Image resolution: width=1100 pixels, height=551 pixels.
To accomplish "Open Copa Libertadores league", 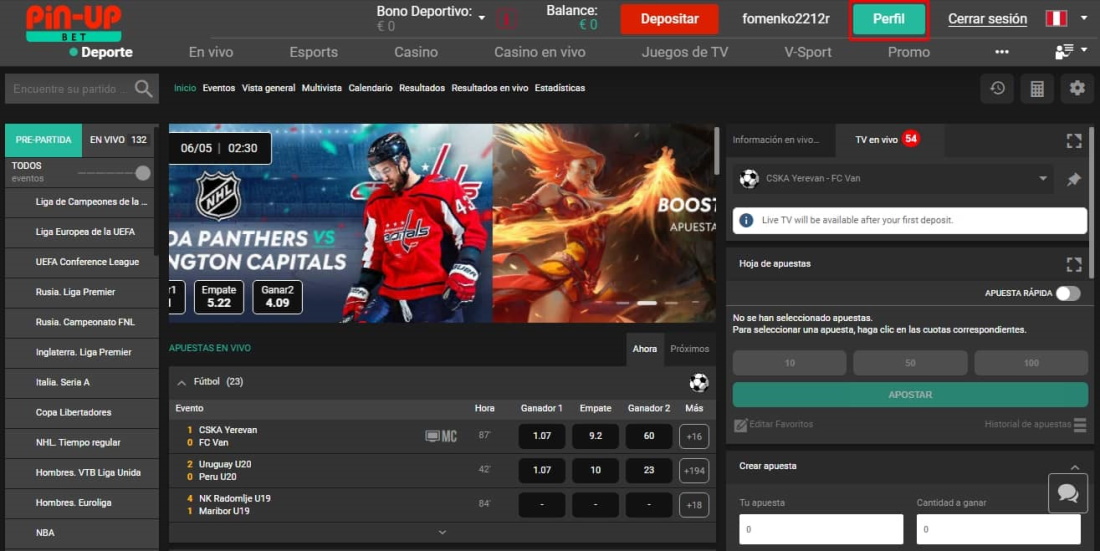I will click(81, 413).
